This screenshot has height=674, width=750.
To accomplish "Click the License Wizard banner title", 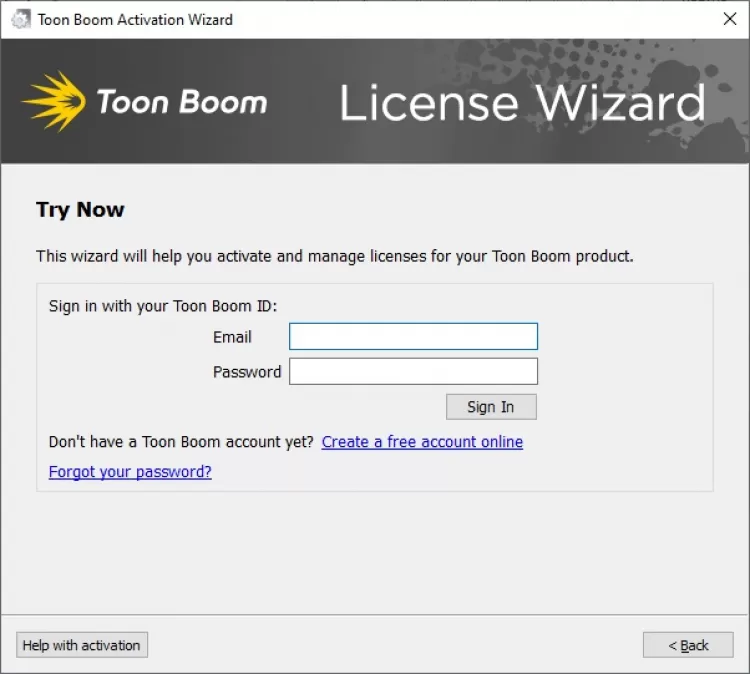I will pyautogui.click(x=522, y=103).
